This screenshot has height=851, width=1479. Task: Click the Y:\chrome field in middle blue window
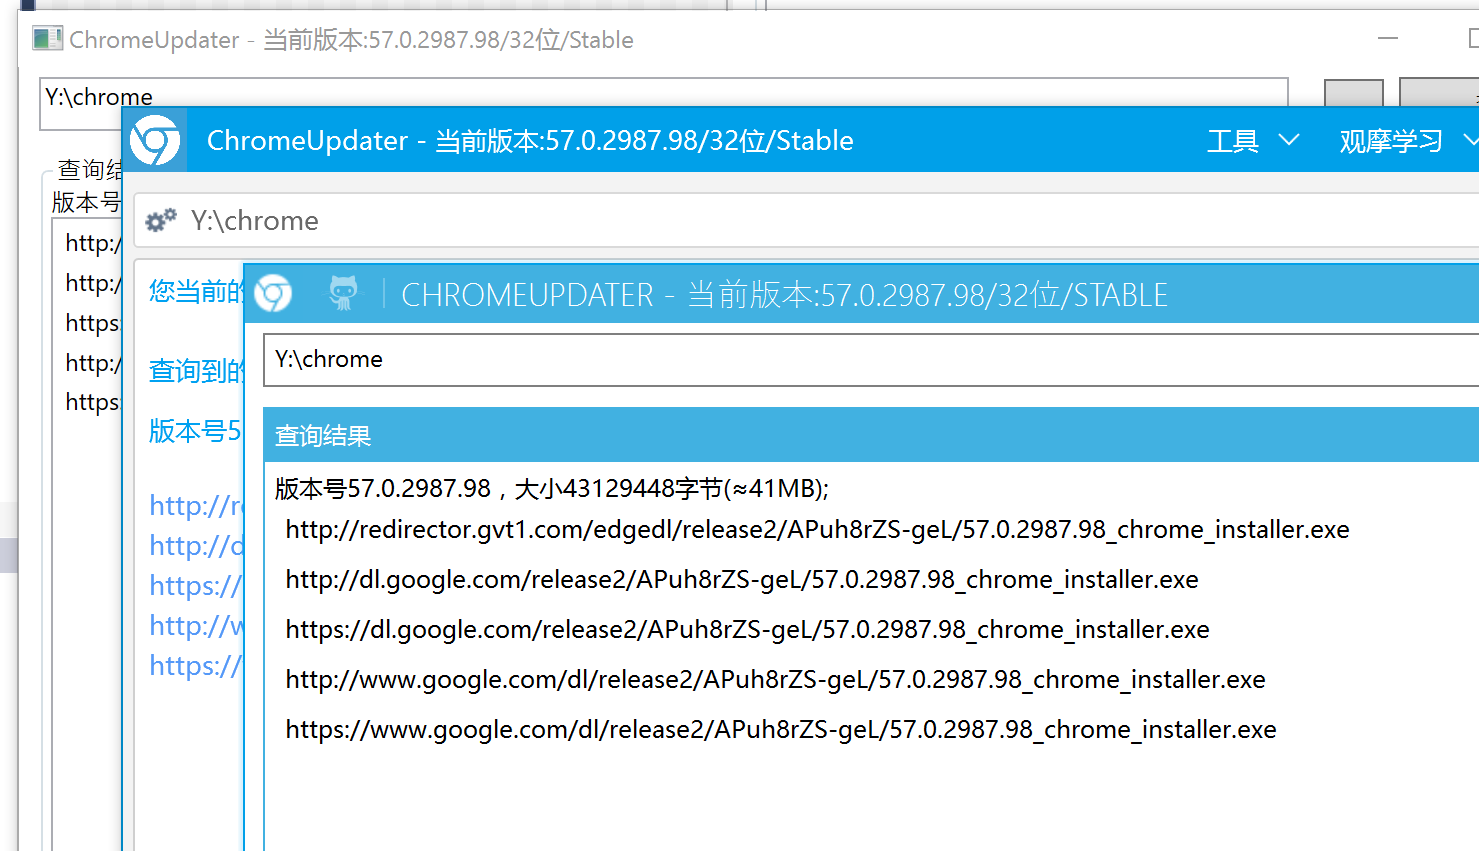[x=806, y=220]
